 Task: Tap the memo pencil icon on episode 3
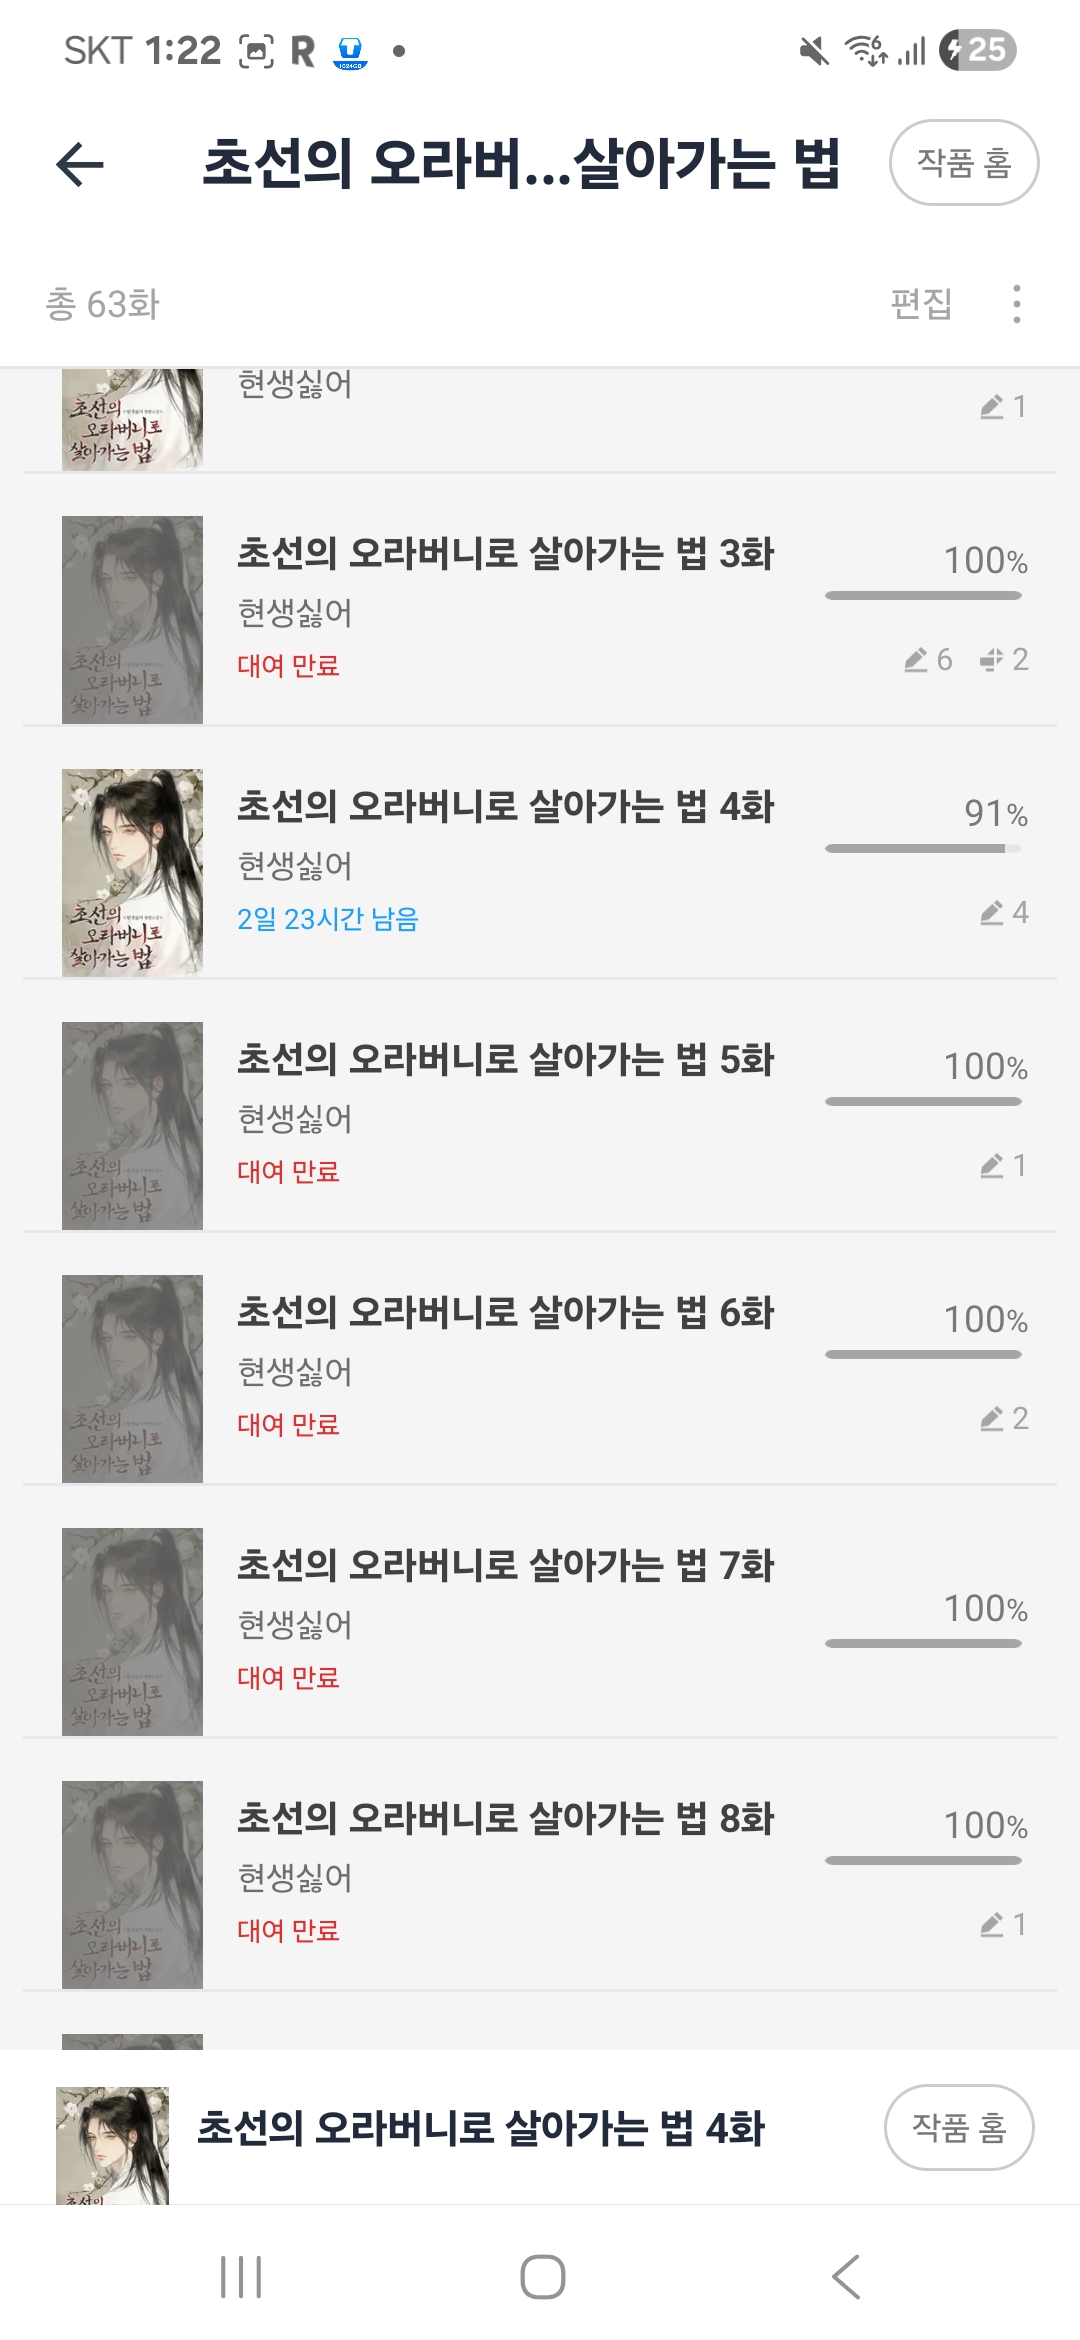point(916,660)
